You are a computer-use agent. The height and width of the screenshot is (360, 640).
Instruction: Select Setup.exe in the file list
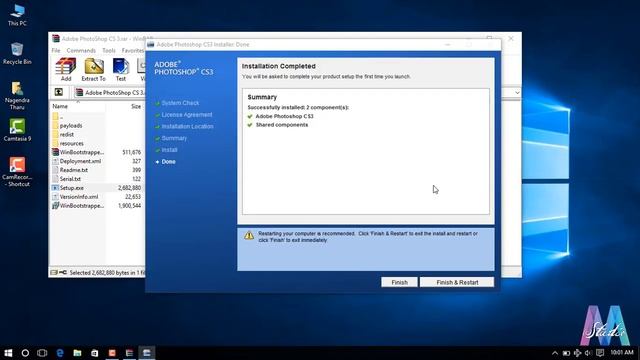tap(72, 188)
